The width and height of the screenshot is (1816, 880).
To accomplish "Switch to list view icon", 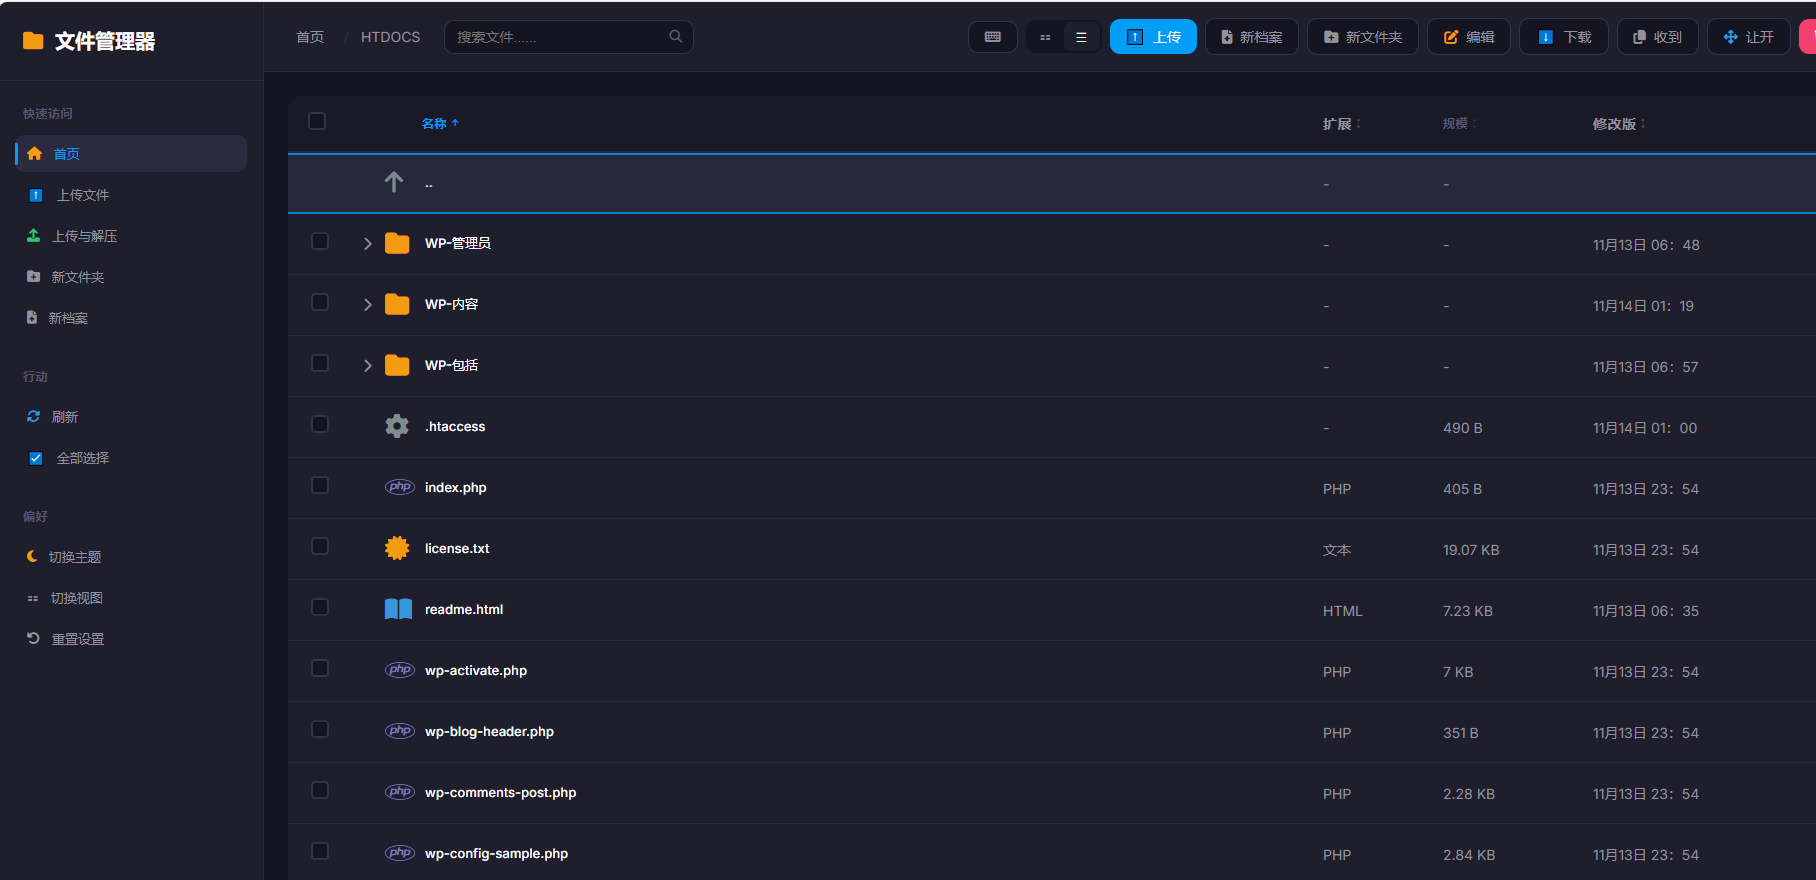I will [1081, 37].
